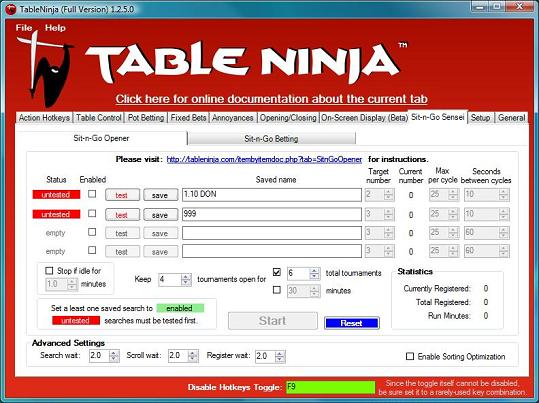
Task: Click the test button for the 999 search
Action: click(x=122, y=215)
